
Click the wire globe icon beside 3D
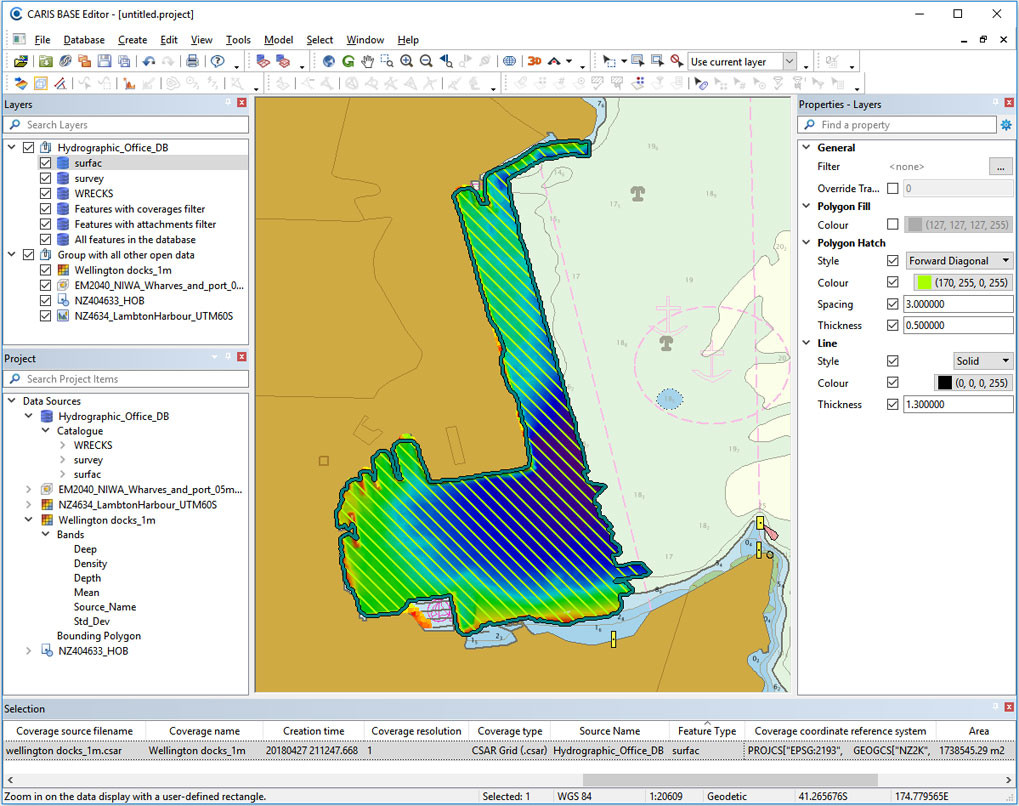pyautogui.click(x=510, y=61)
